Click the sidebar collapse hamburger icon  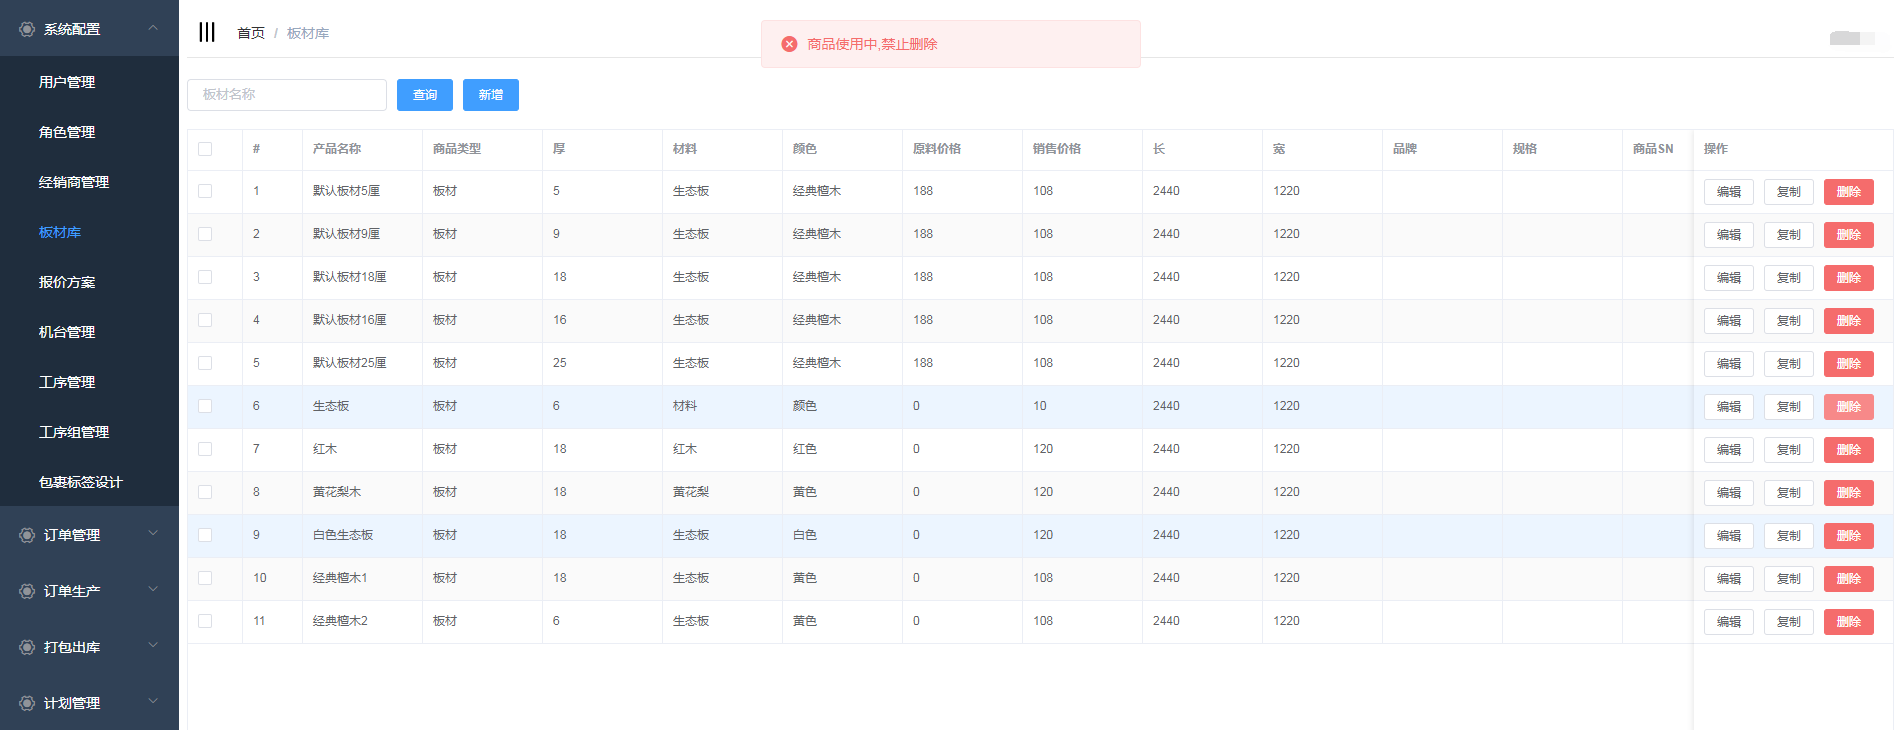pos(207,32)
